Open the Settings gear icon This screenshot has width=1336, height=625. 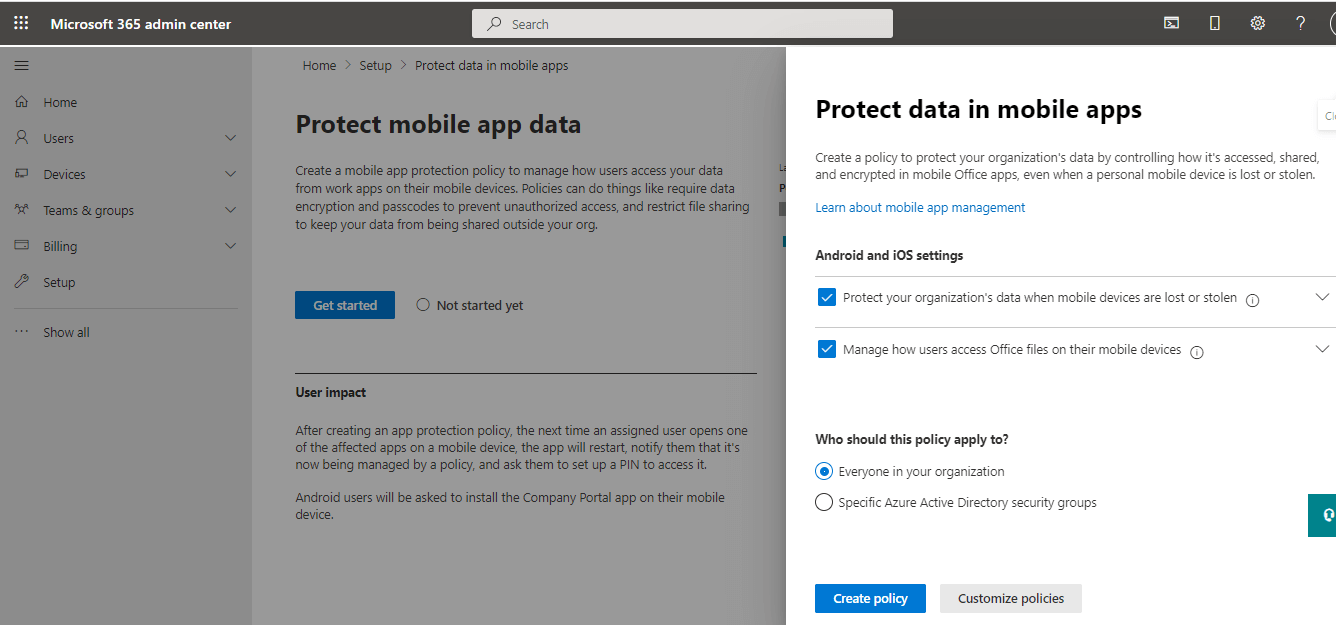pyautogui.click(x=1258, y=23)
